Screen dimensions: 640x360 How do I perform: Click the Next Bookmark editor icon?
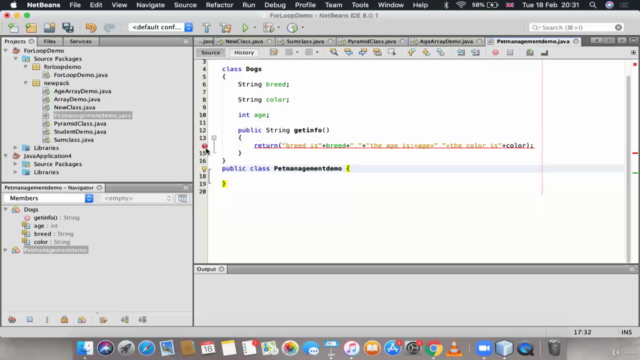click(x=426, y=52)
